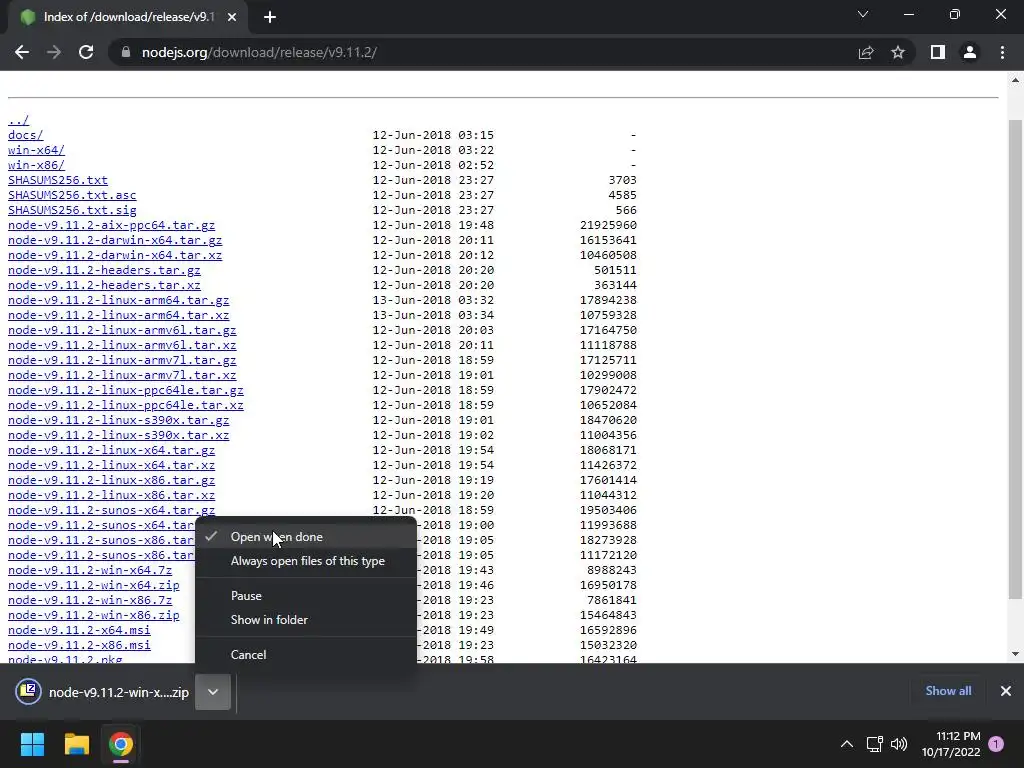Open the side panel icon in the toolbar
The height and width of the screenshot is (768, 1024).
[938, 52]
